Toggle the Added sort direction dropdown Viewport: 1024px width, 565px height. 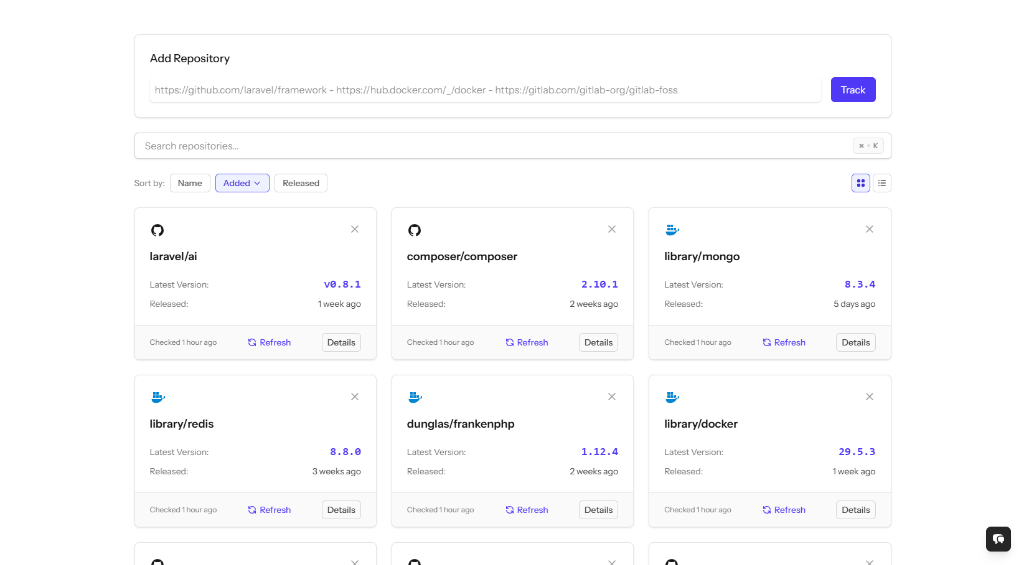point(242,183)
